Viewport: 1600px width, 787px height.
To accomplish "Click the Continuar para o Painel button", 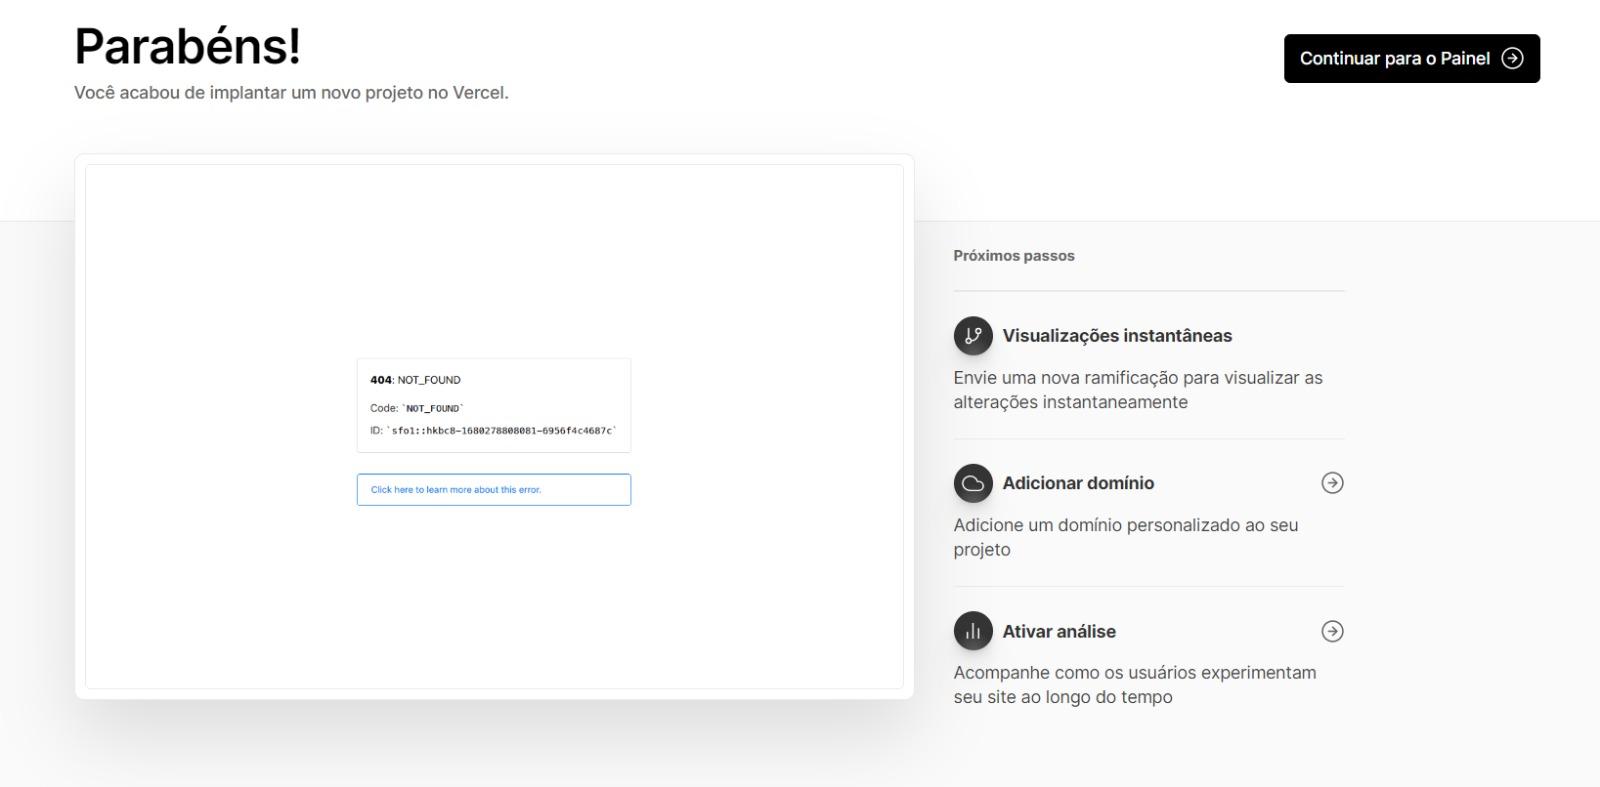I will click(x=1411, y=58).
